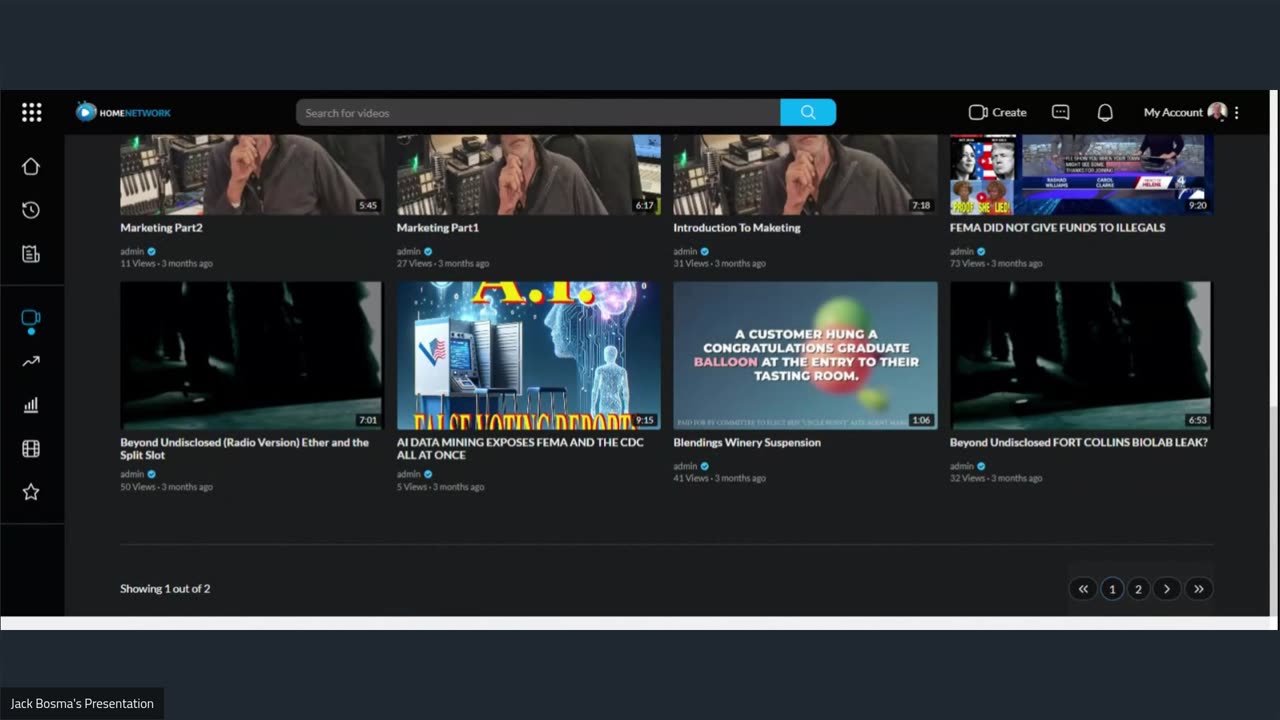This screenshot has height=720, width=1280.
Task: Open the bar chart sidebar icon
Action: (x=31, y=405)
